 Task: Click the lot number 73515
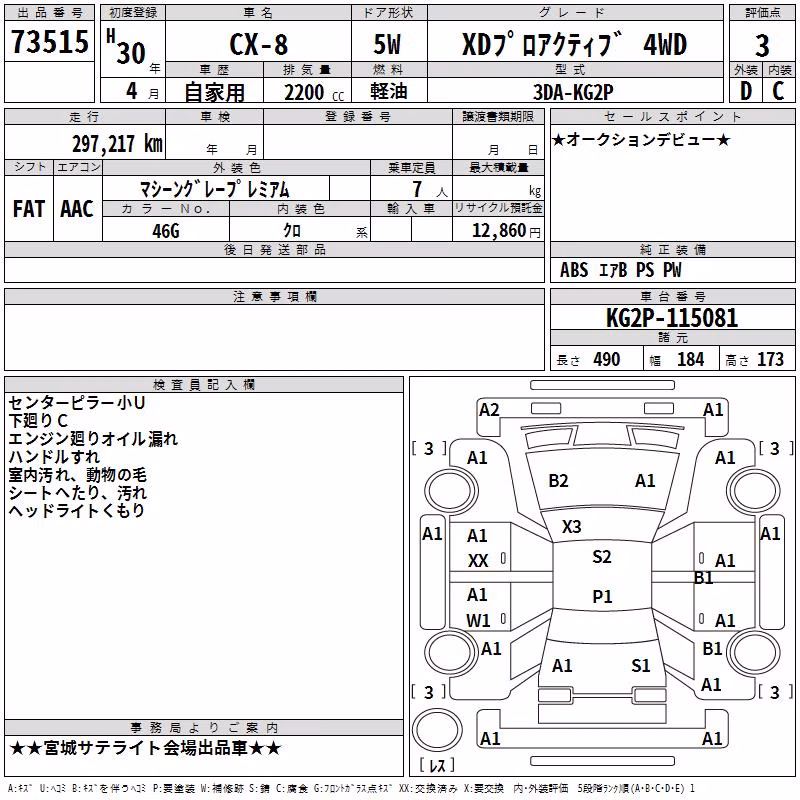[49, 41]
